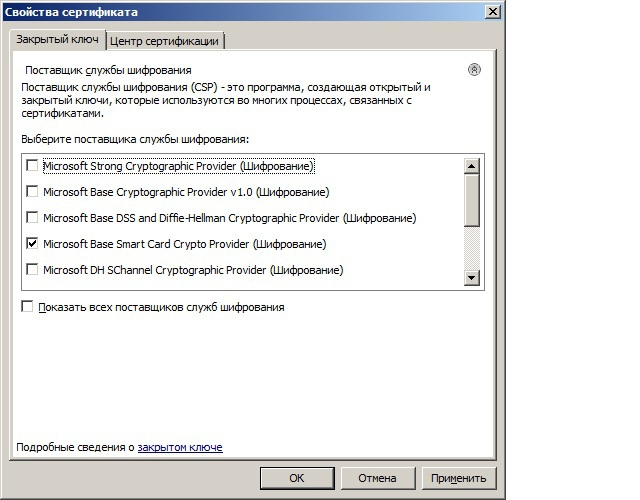
Task: Click the provider list scroll down arrow
Action: coord(473,277)
